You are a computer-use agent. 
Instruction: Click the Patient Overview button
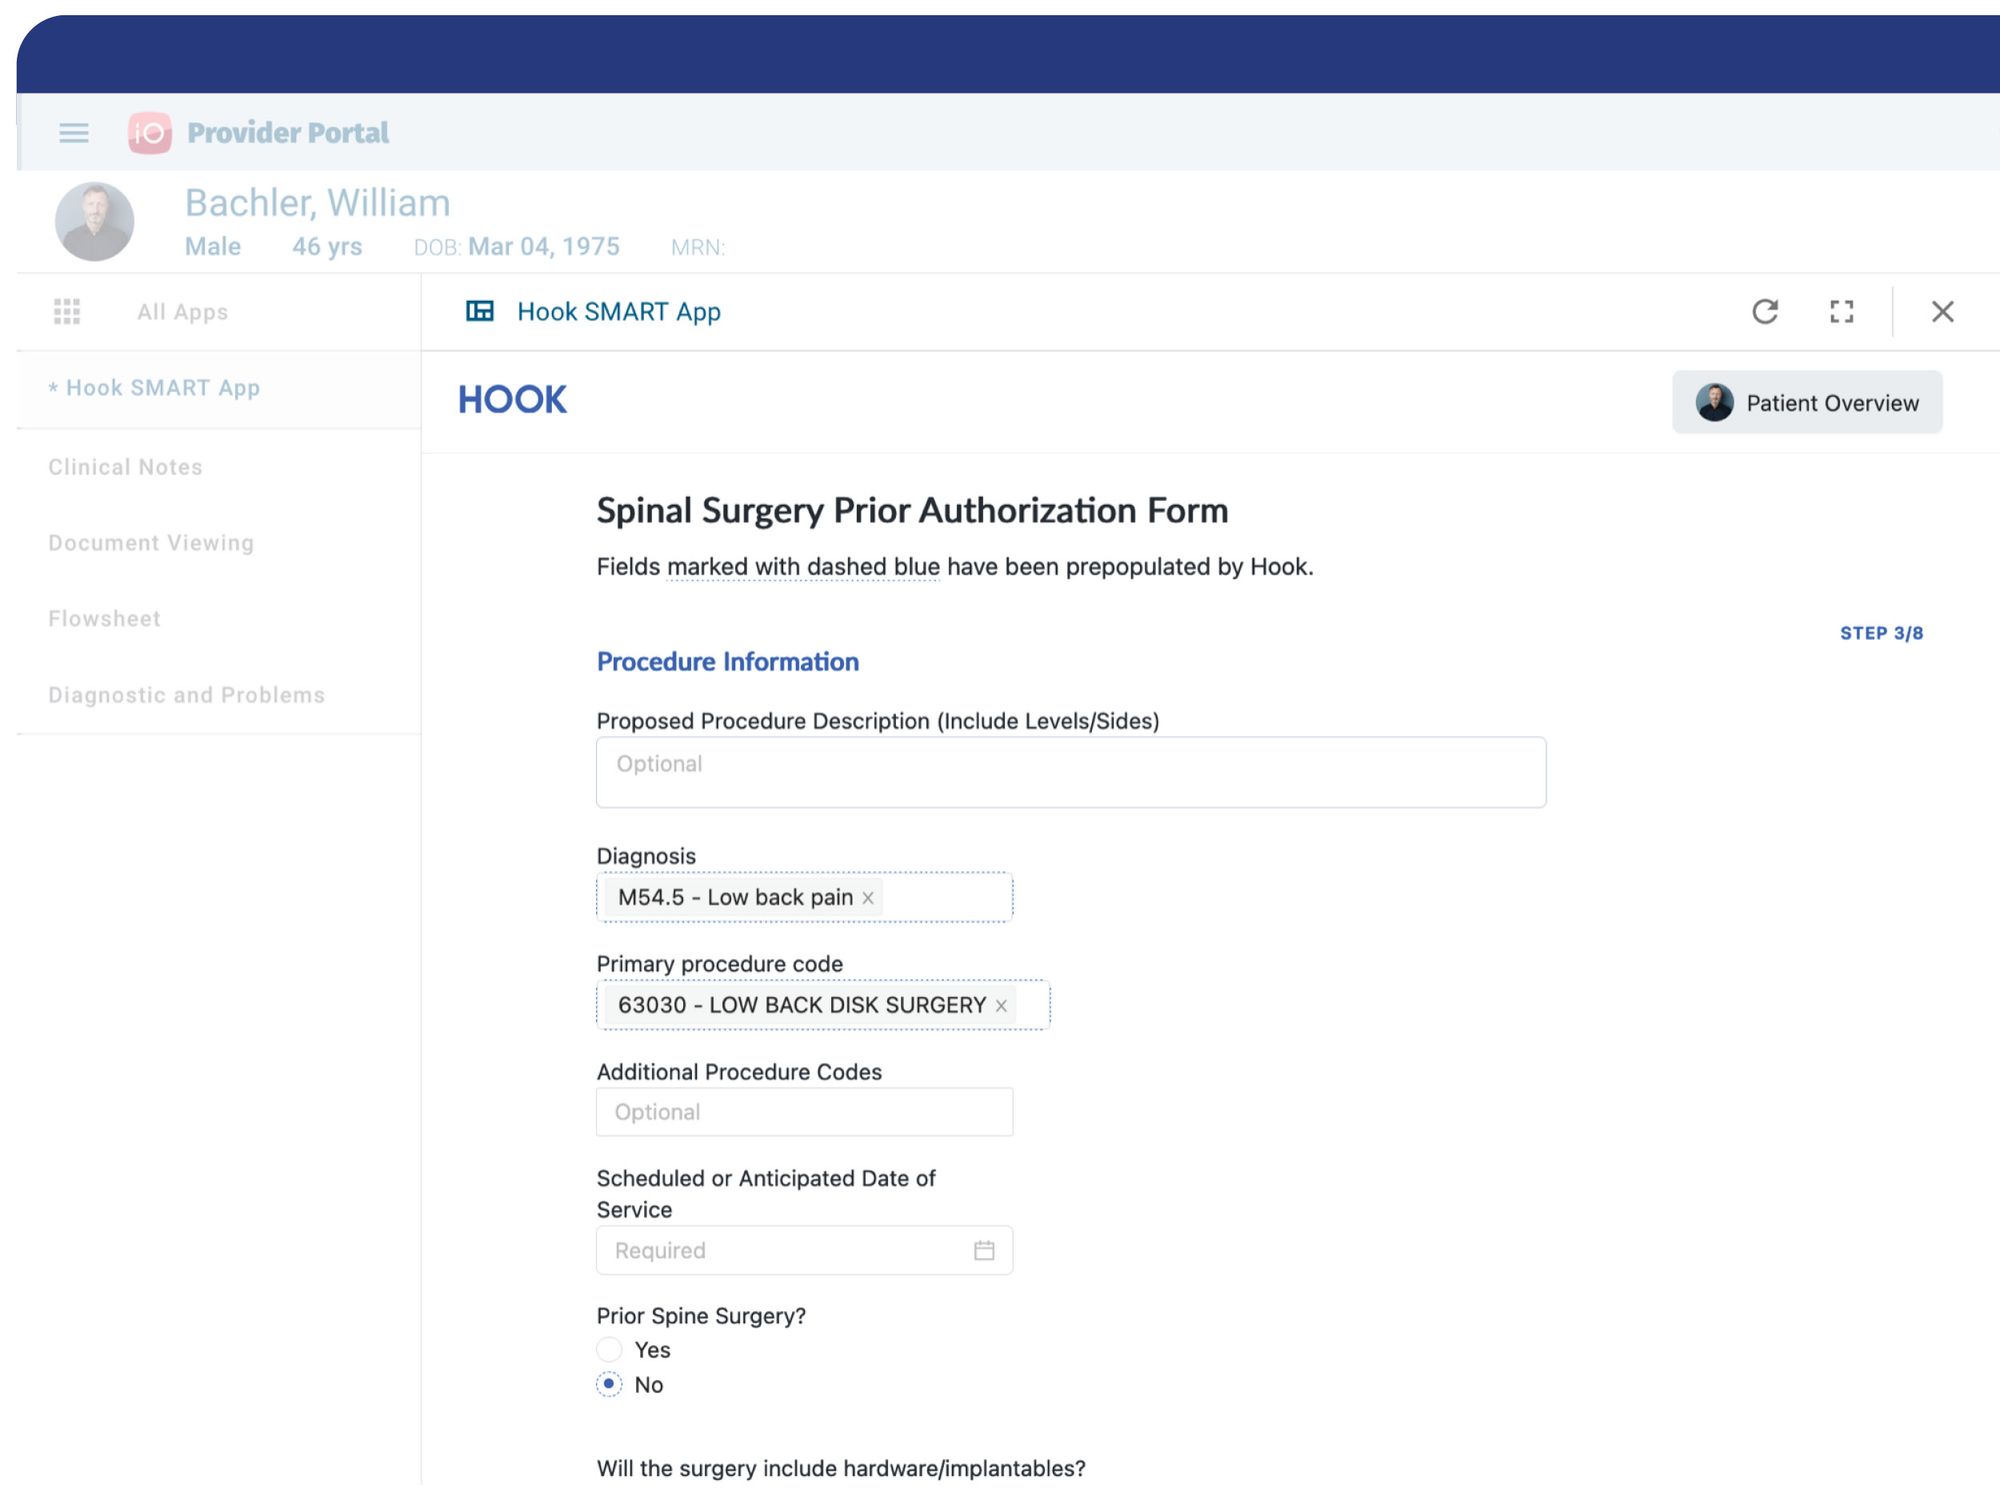(x=1807, y=403)
